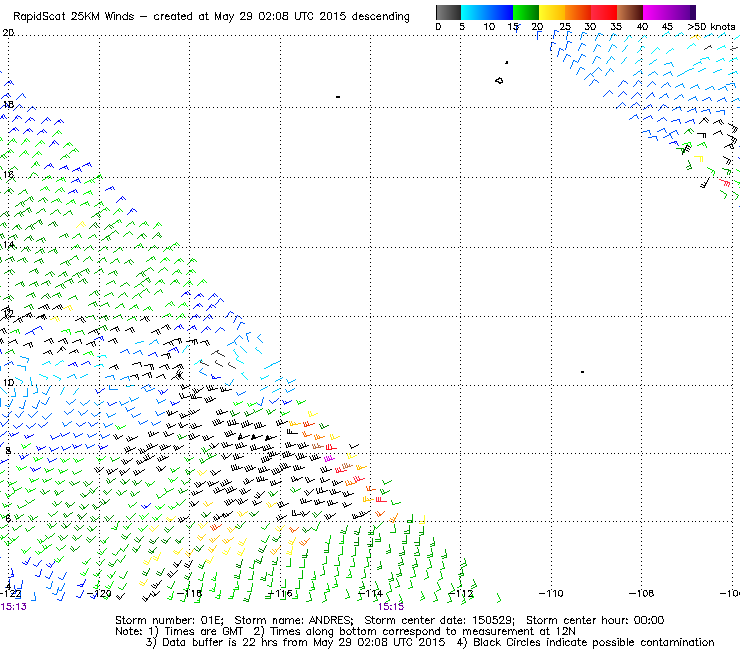740x650 pixels.
Task: Click the '20' latitude axis label
Action: click(x=8, y=33)
